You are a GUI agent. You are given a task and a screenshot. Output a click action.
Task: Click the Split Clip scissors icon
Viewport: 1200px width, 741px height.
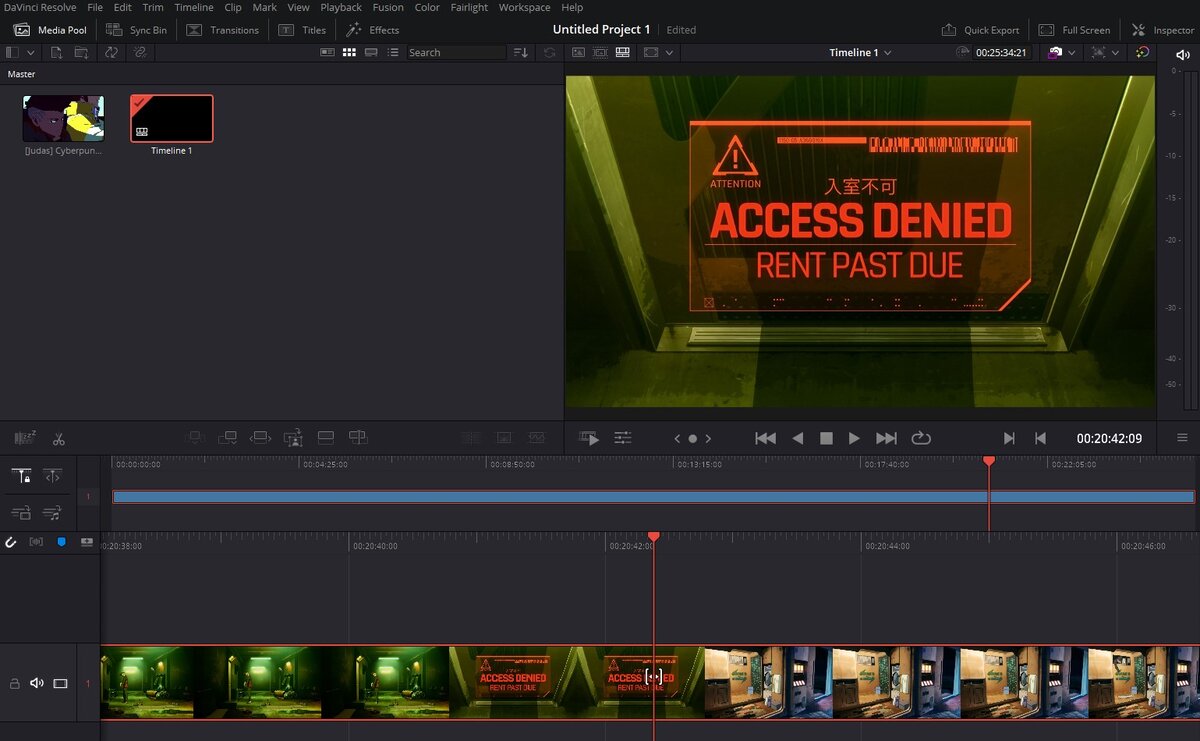tap(59, 438)
